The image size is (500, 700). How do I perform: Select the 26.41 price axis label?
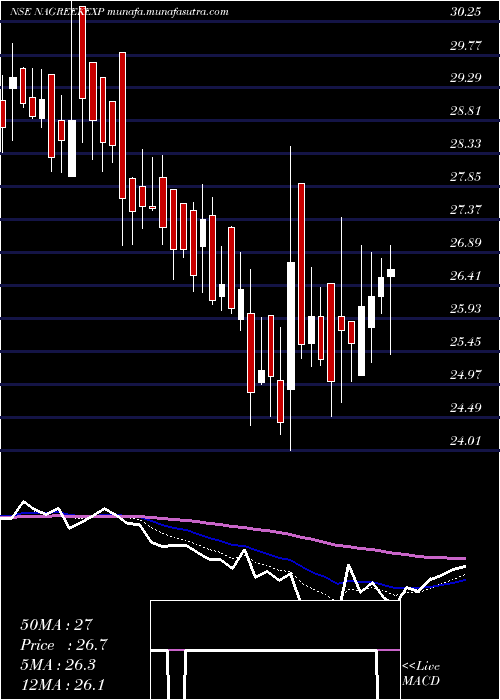point(465,275)
